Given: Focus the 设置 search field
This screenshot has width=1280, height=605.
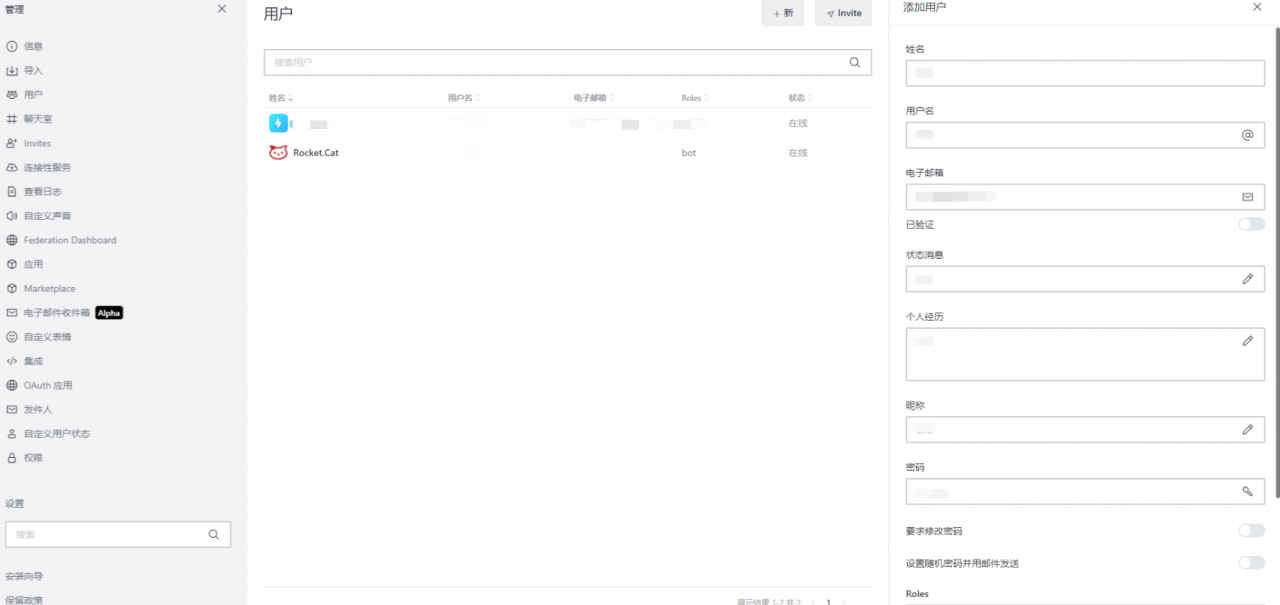Looking at the screenshot, I should pyautogui.click(x=118, y=534).
